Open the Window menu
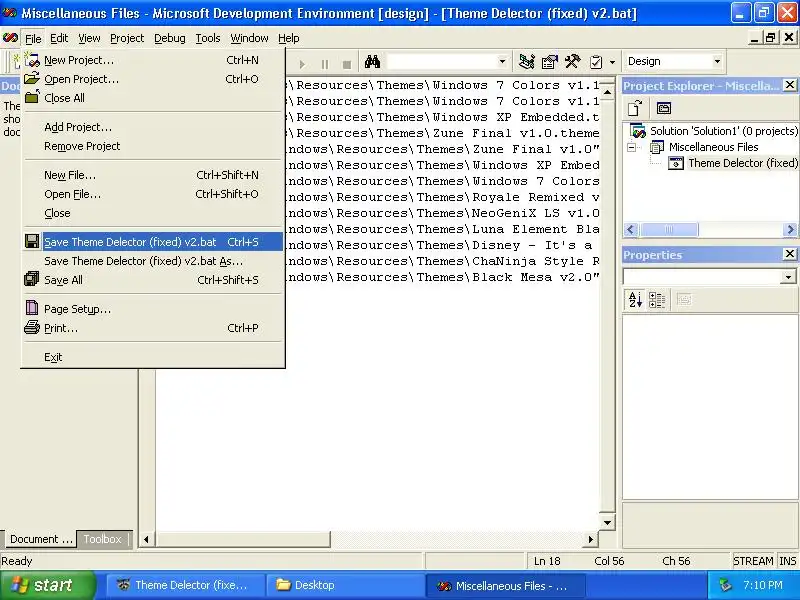The height and width of the screenshot is (600, 800). [x=249, y=38]
